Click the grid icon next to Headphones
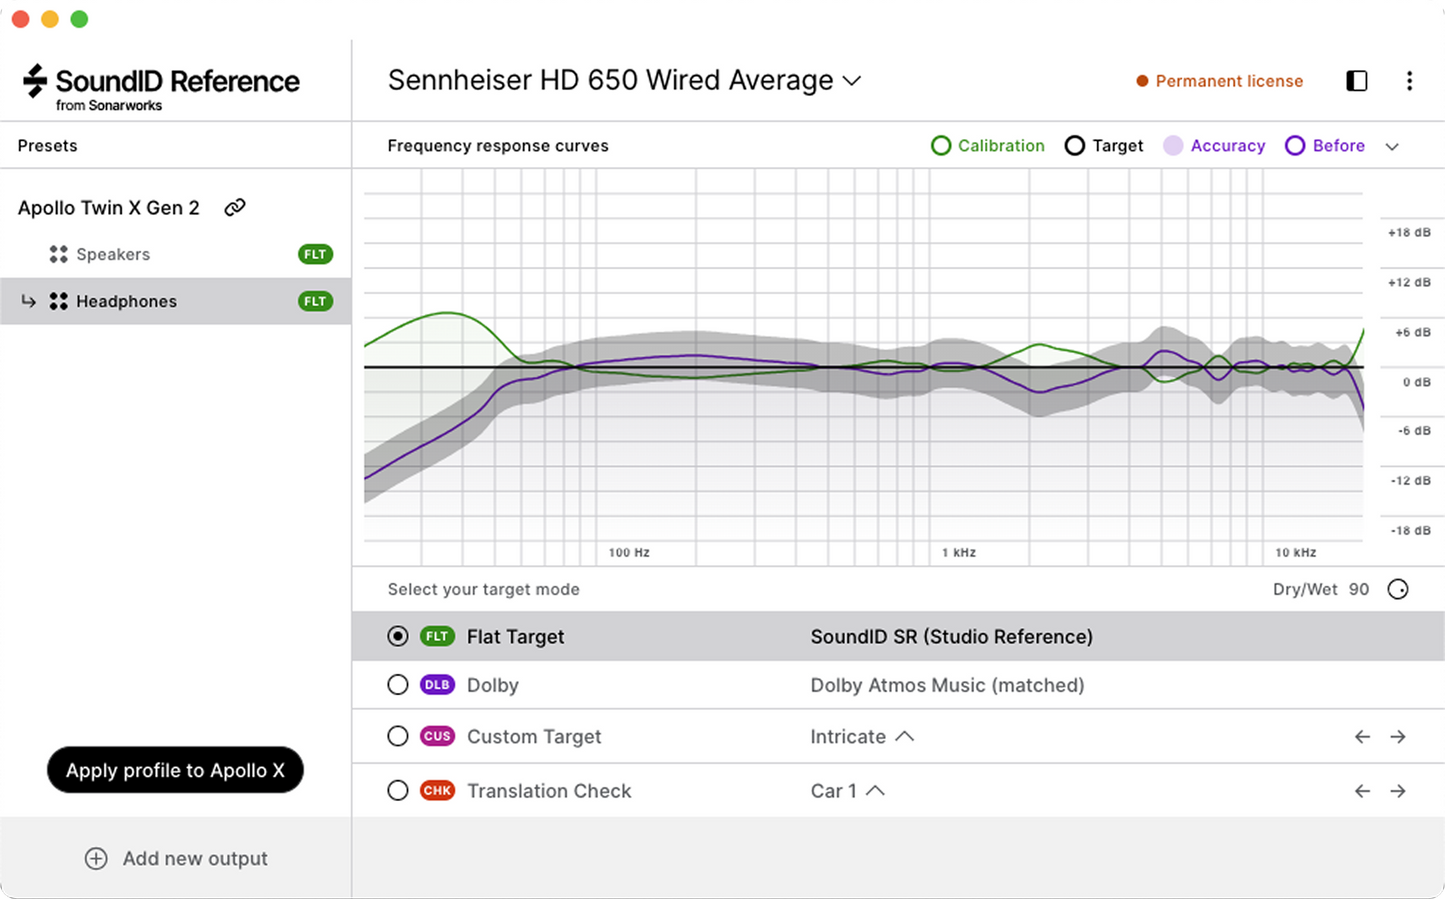The image size is (1445, 899). 59,301
